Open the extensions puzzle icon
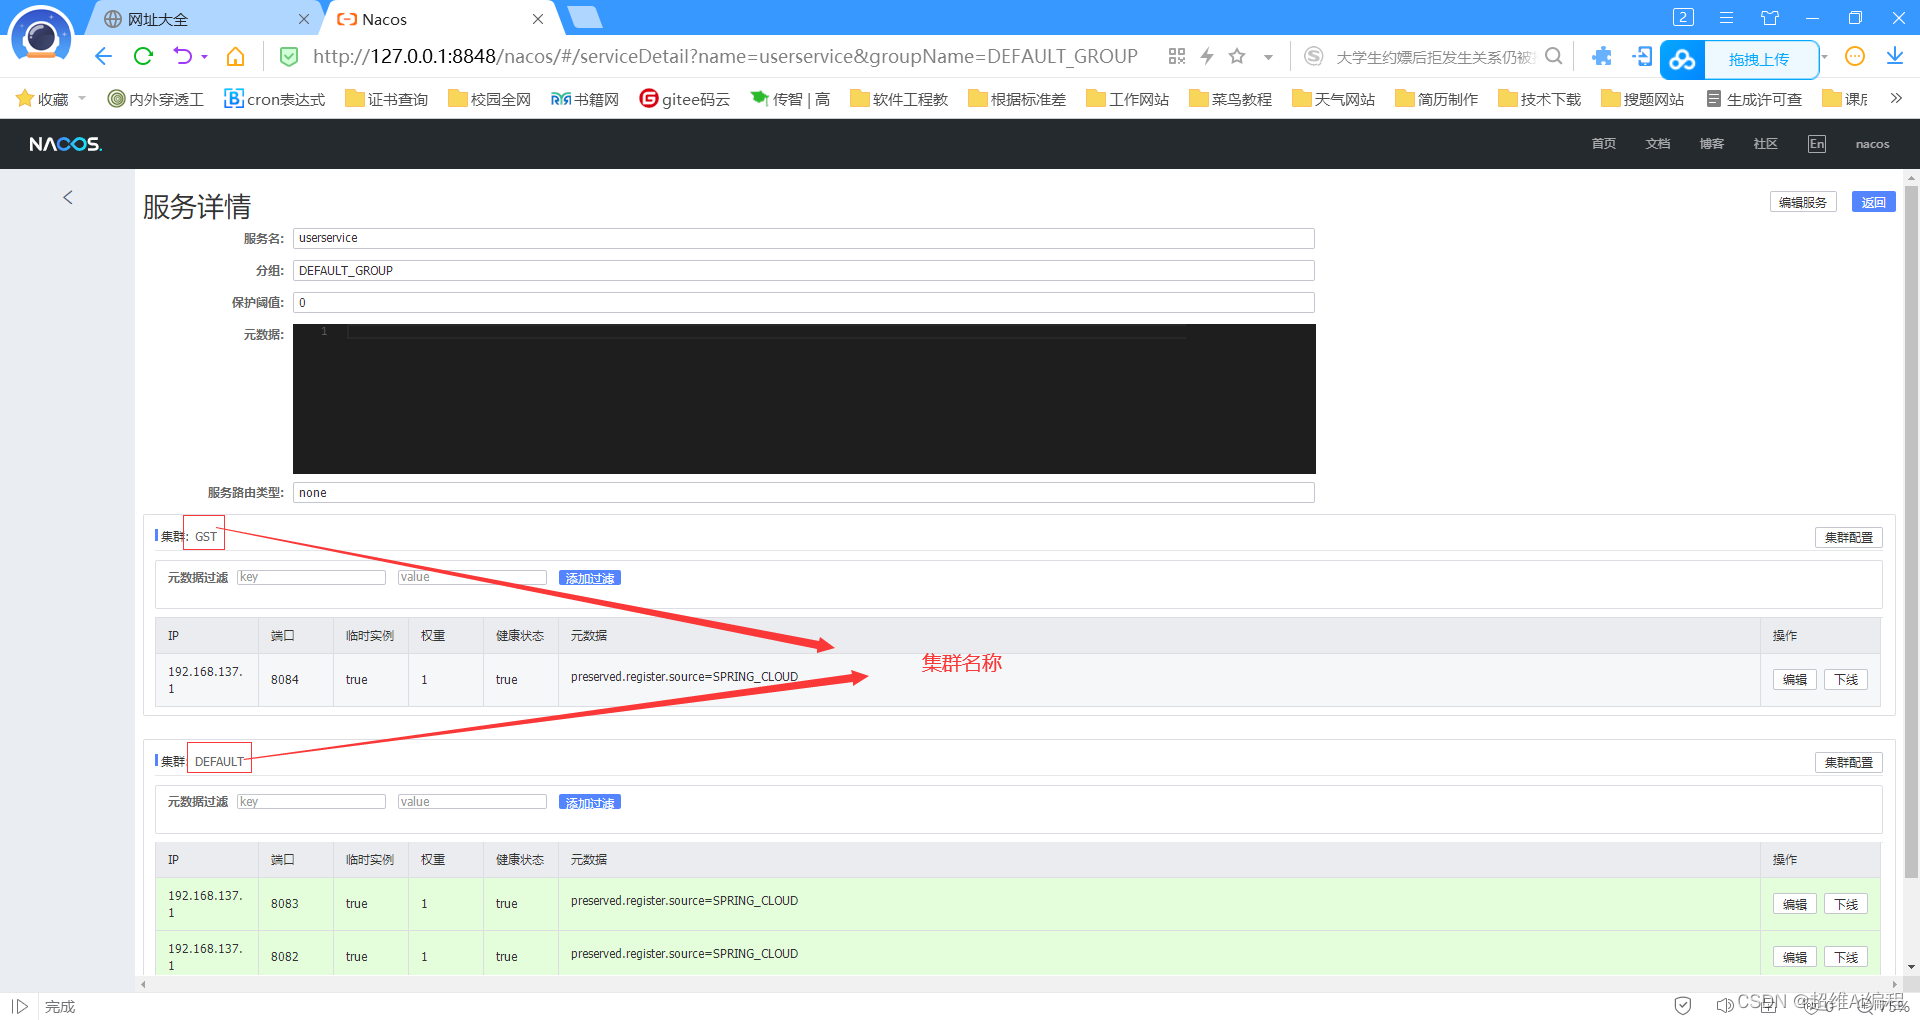Viewport: 1920px width, 1020px height. tap(1602, 56)
